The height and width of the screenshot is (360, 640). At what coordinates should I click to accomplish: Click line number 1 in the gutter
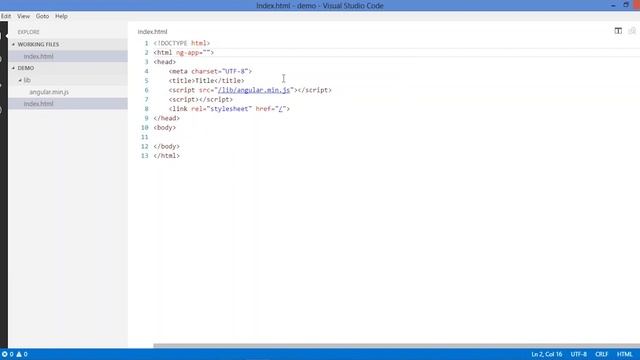coord(146,43)
